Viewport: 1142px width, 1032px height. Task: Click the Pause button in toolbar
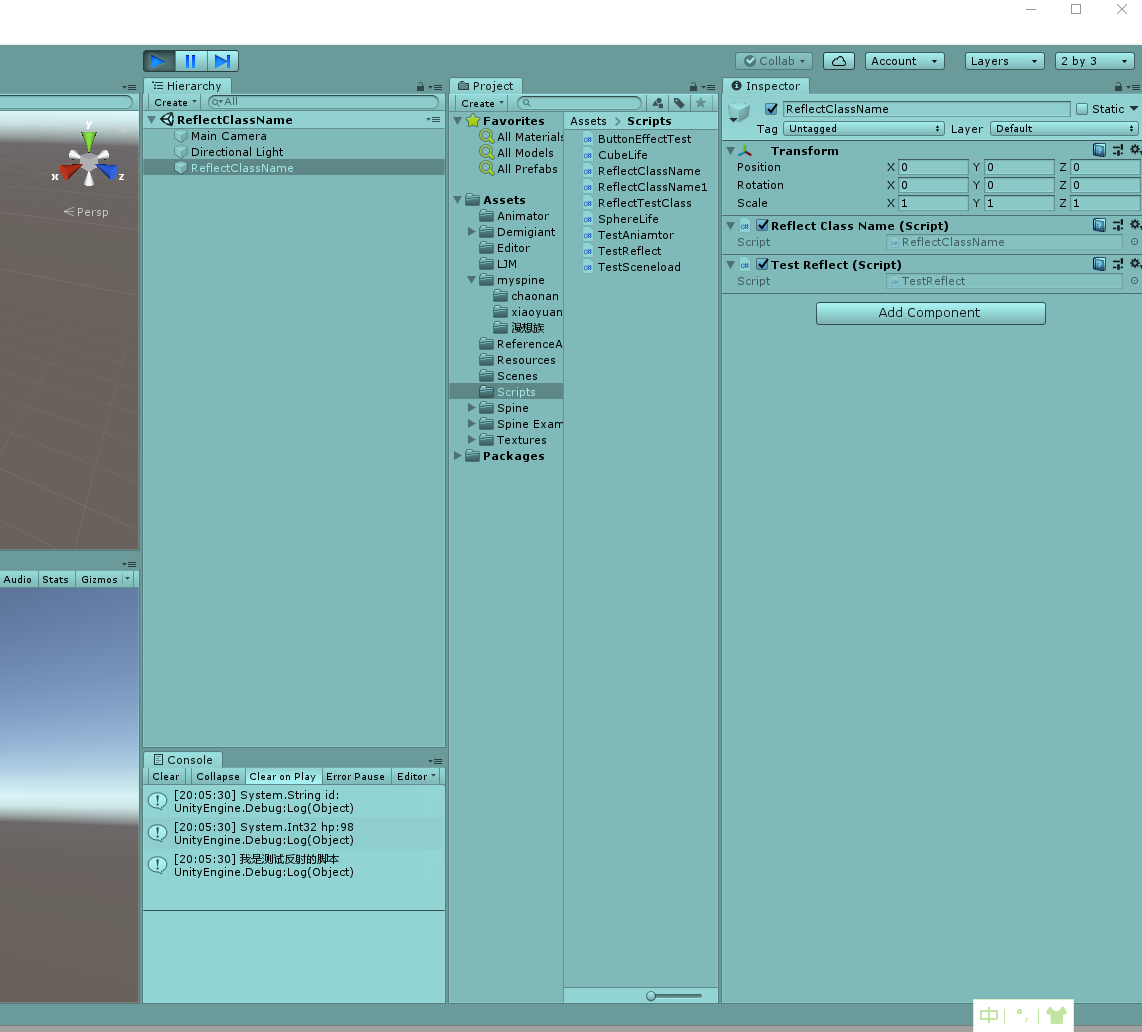(191, 61)
